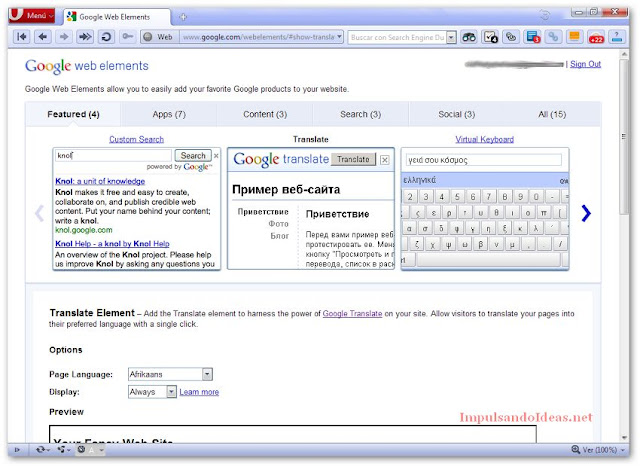This screenshot has height=467, width=640.
Task: Click the Search button in Custom Search
Action: click(x=193, y=156)
